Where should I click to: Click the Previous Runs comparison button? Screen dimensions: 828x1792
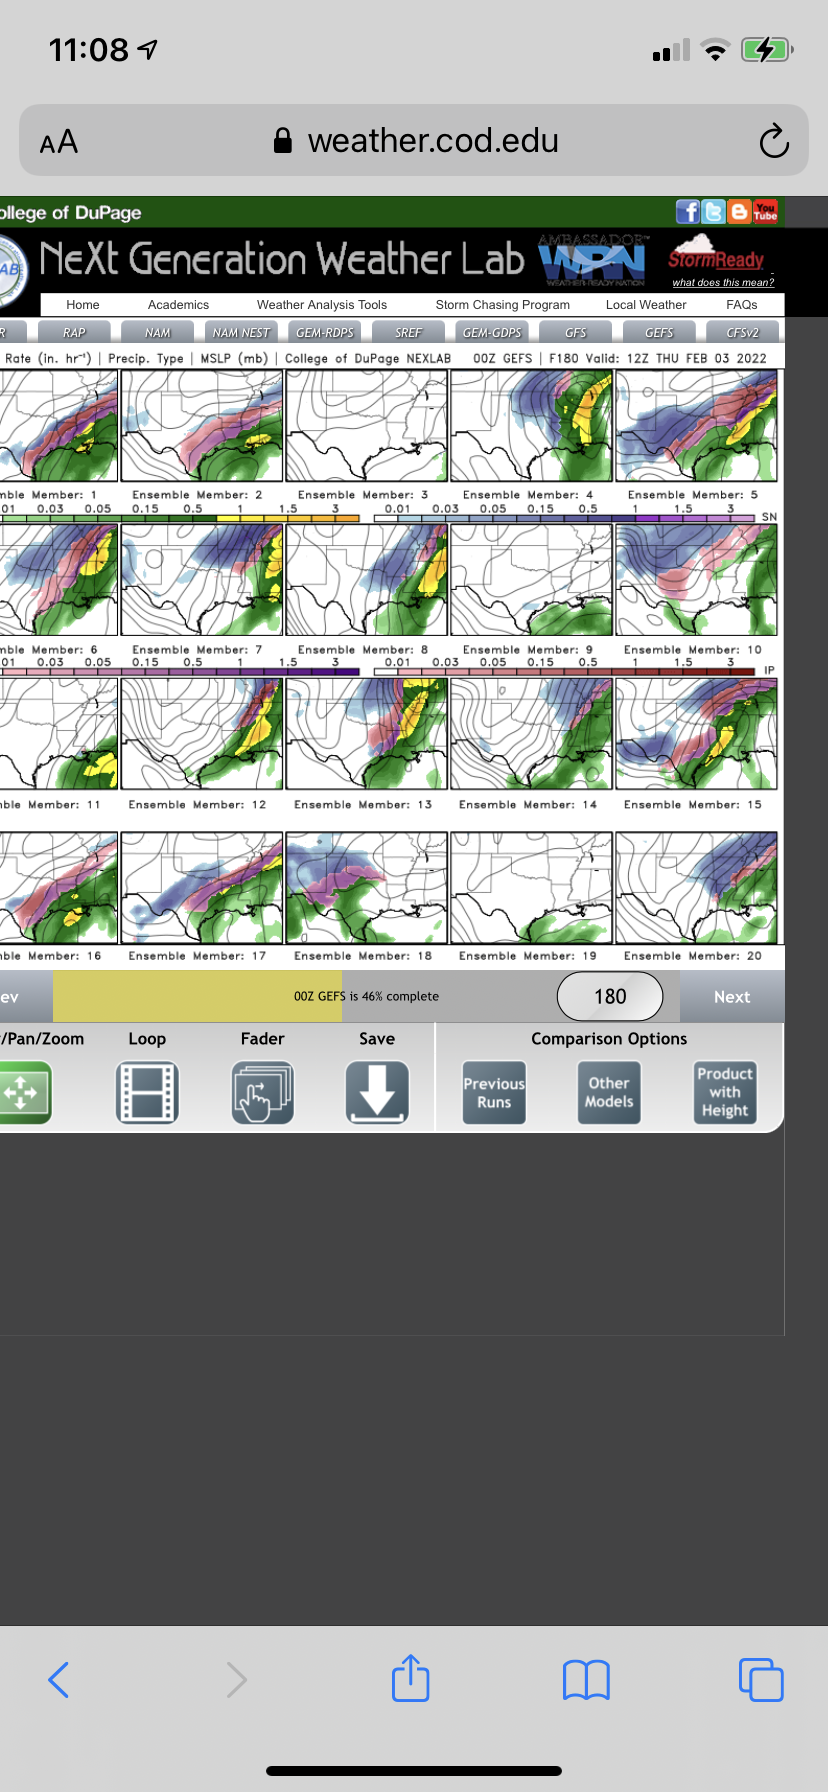tap(494, 1093)
